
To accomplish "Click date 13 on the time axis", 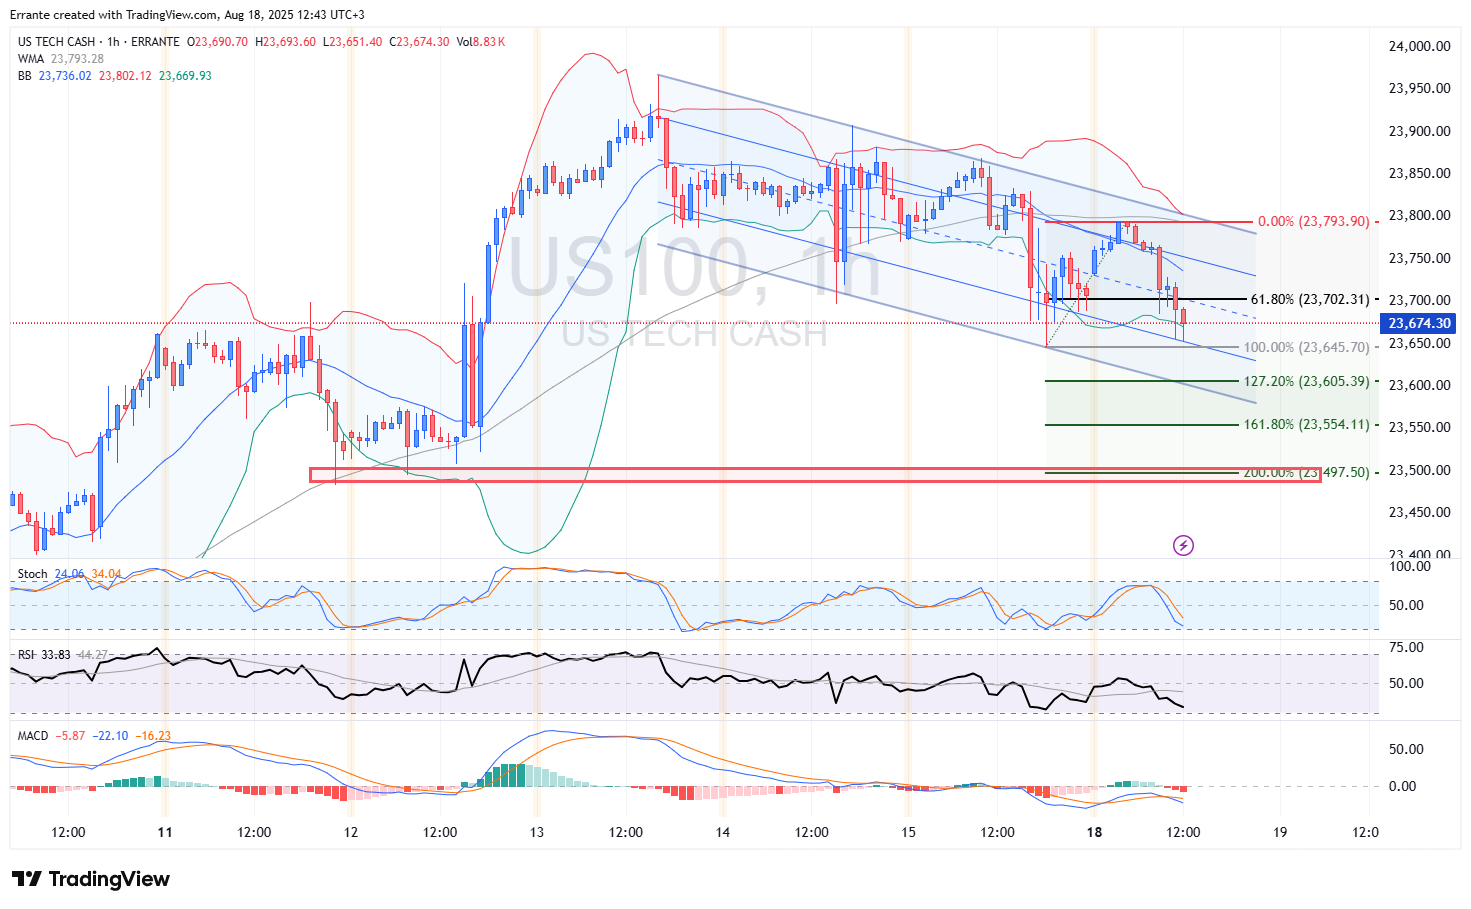I will 537,832.
